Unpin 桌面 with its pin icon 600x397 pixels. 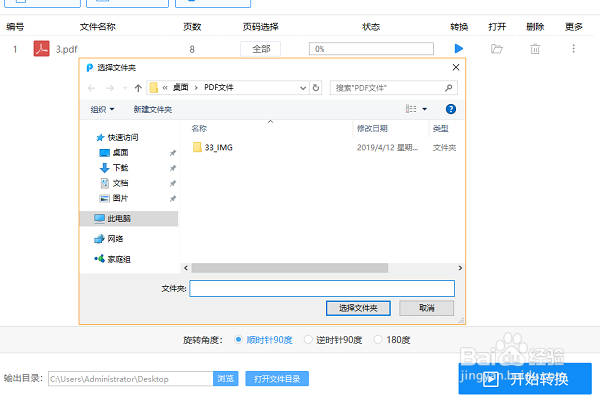tap(173, 153)
